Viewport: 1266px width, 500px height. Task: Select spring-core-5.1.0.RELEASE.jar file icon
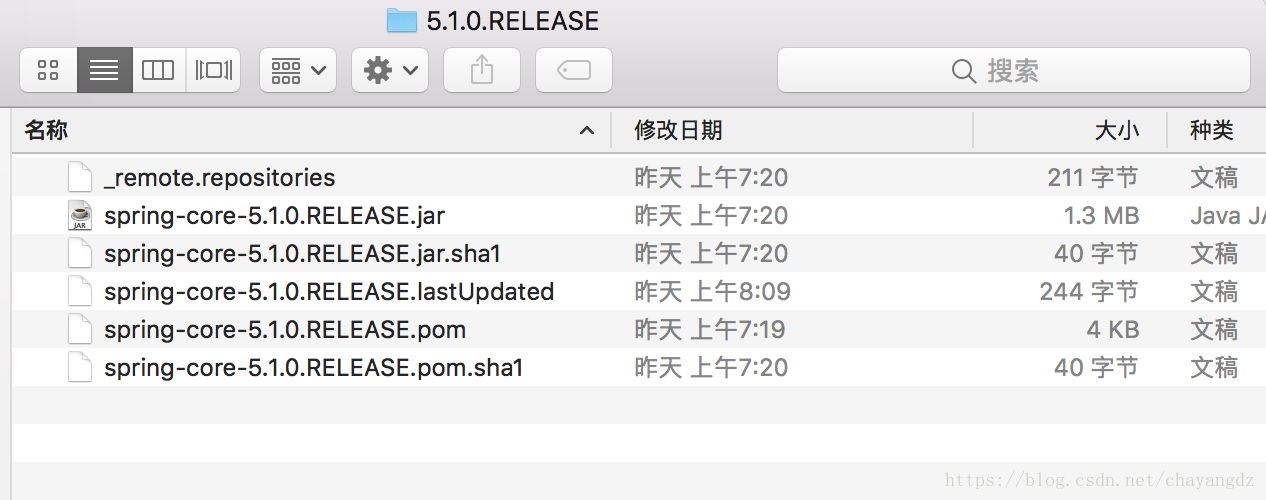(80, 216)
